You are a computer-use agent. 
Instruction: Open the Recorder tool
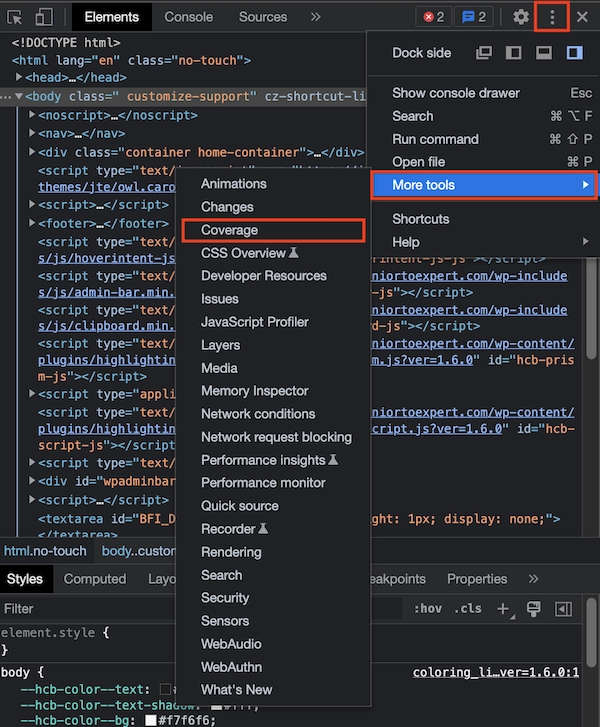click(x=273, y=529)
